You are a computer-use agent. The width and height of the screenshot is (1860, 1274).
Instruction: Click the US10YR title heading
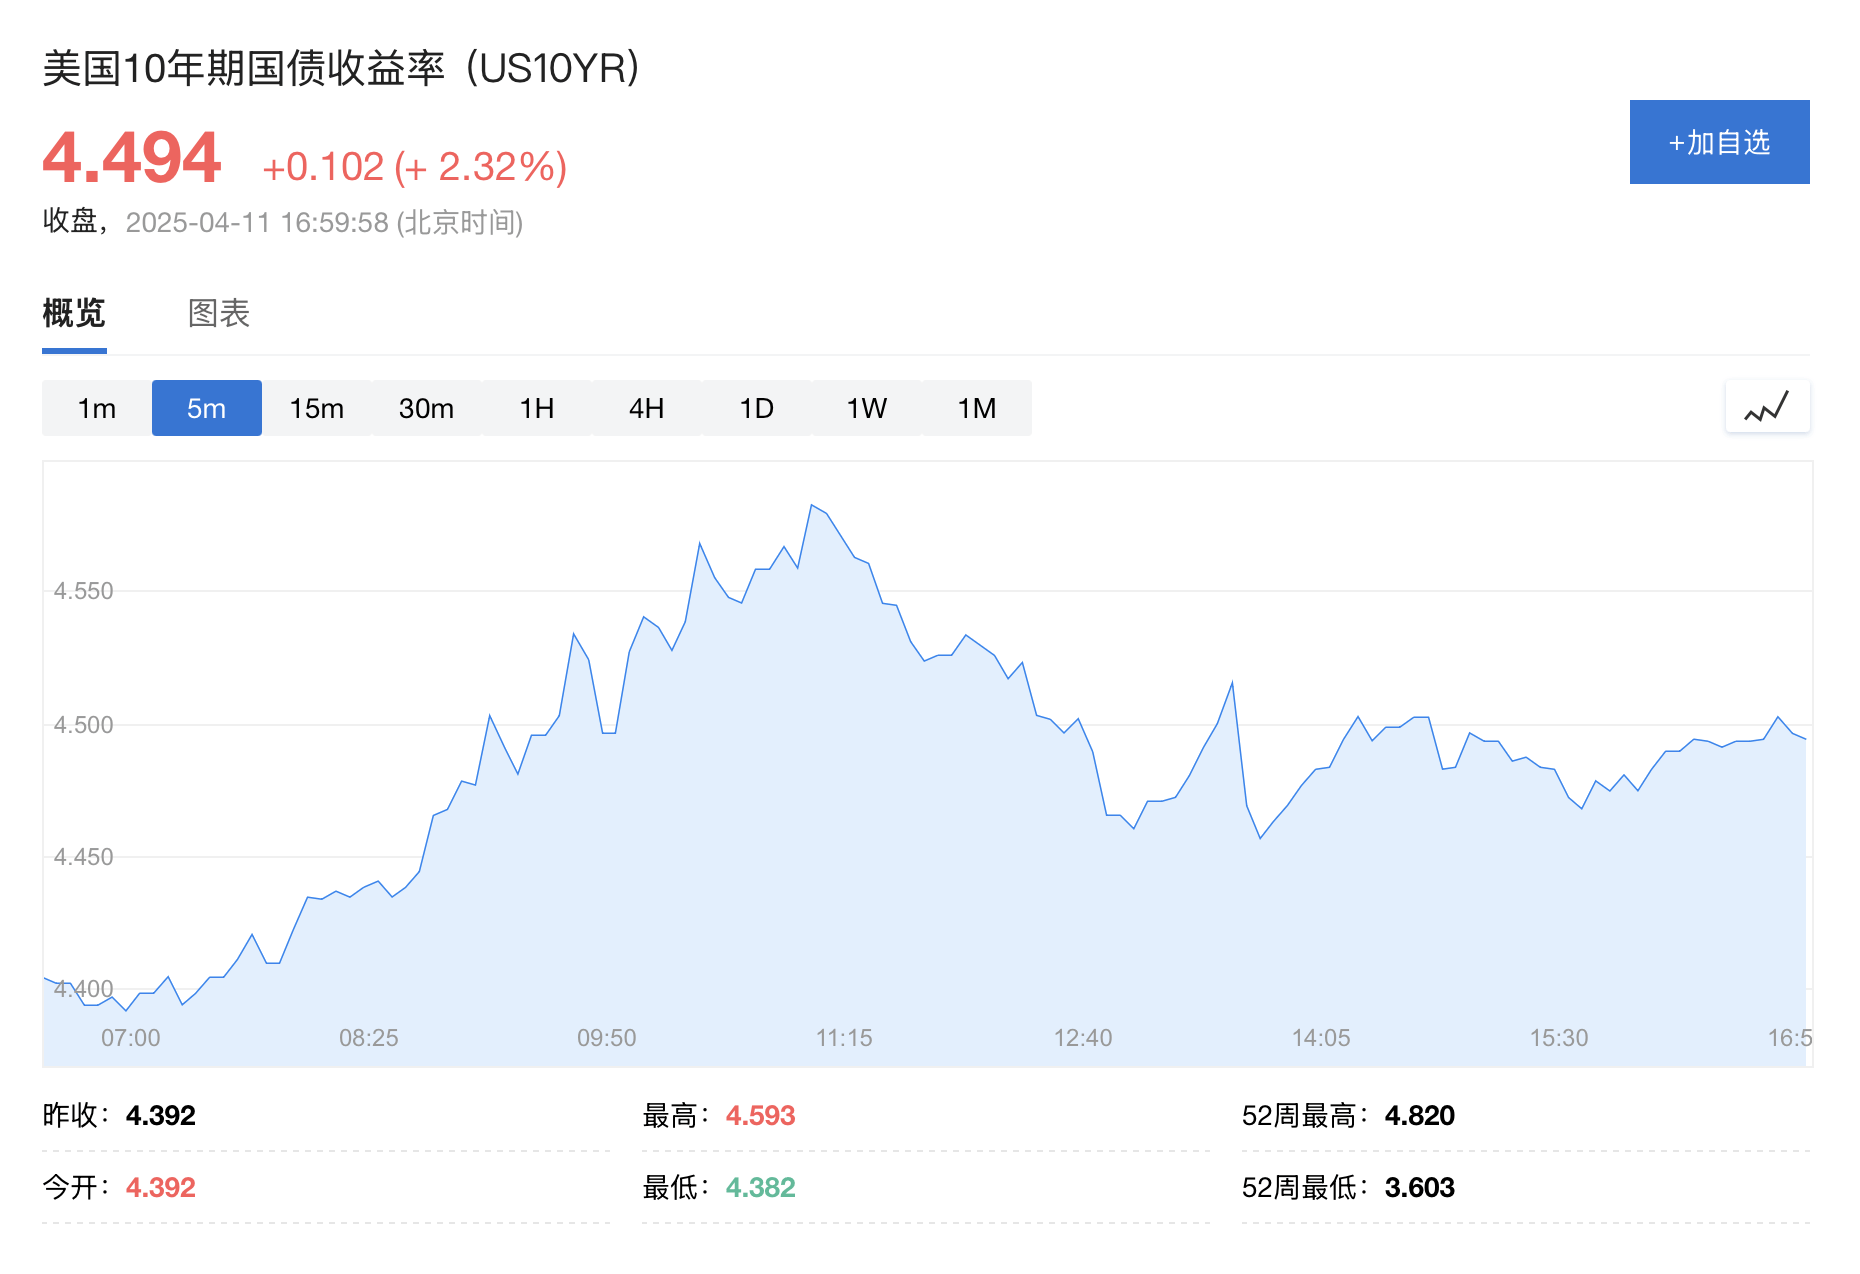coord(340,68)
